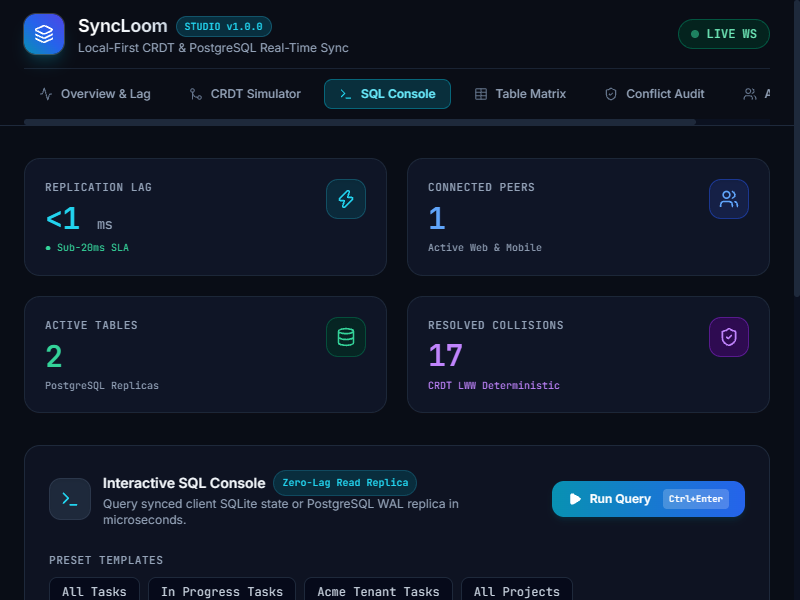Click the database icon in Active Tables card
Image resolution: width=800 pixels, height=600 pixels.
point(346,337)
